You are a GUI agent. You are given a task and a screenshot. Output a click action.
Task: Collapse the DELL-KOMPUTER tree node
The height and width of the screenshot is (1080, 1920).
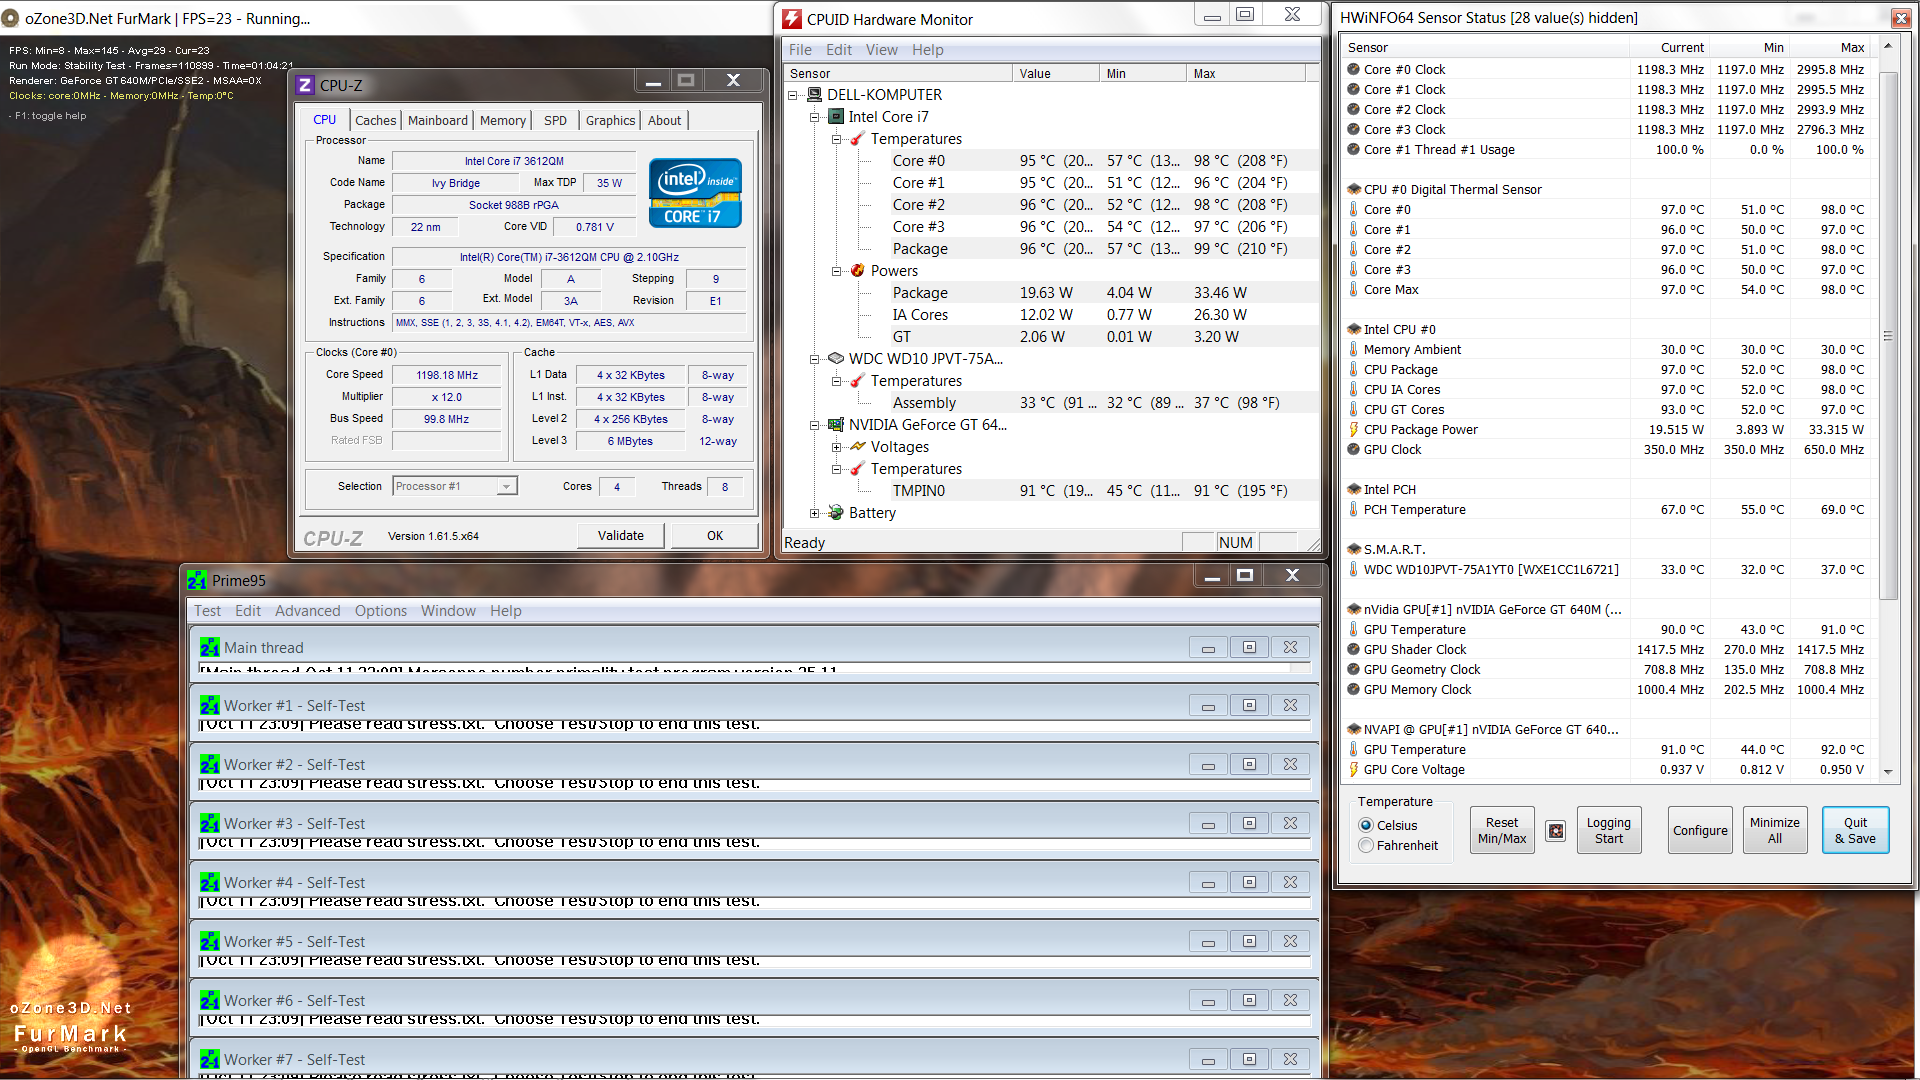click(792, 95)
